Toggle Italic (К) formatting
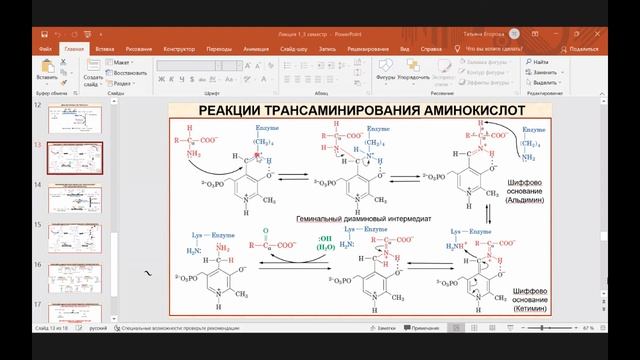Screen dimensions: 640x360 point(171,79)
